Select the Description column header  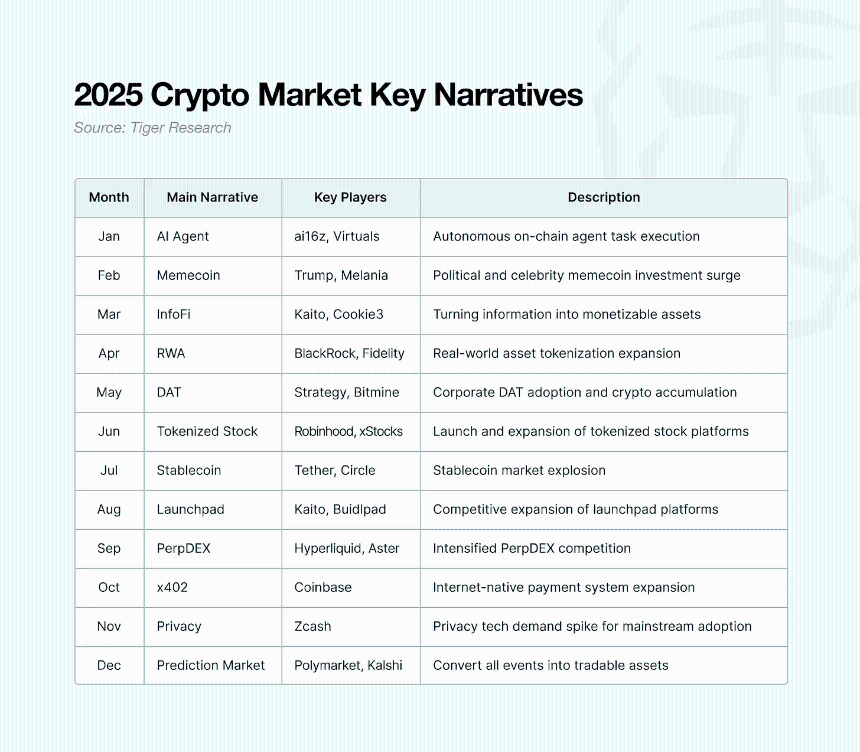pyautogui.click(x=604, y=197)
